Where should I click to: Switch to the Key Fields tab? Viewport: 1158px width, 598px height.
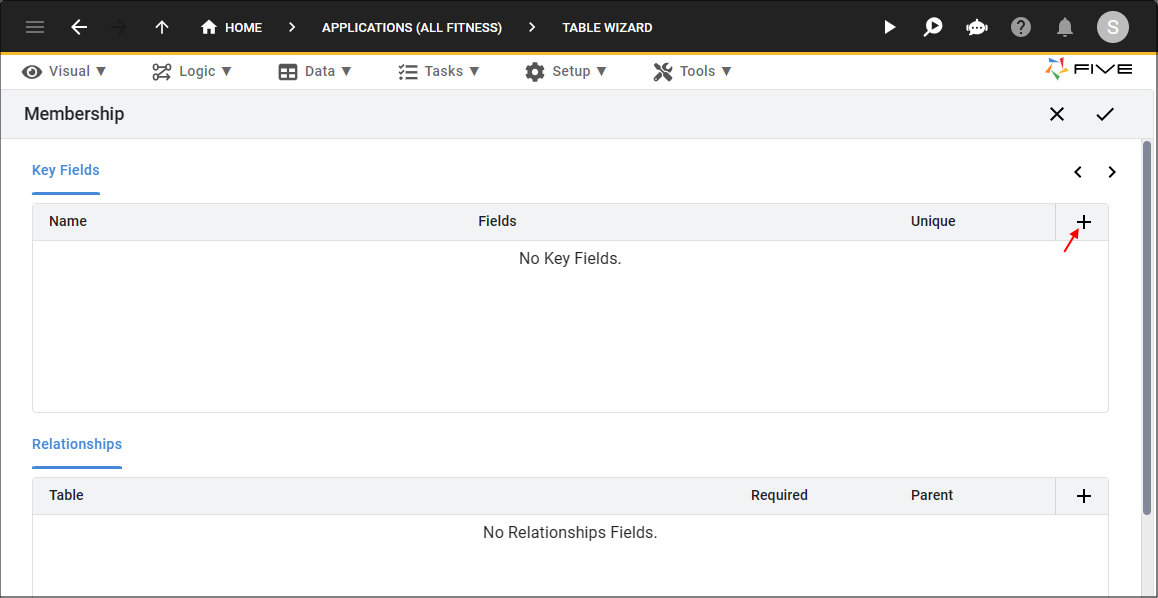point(66,171)
